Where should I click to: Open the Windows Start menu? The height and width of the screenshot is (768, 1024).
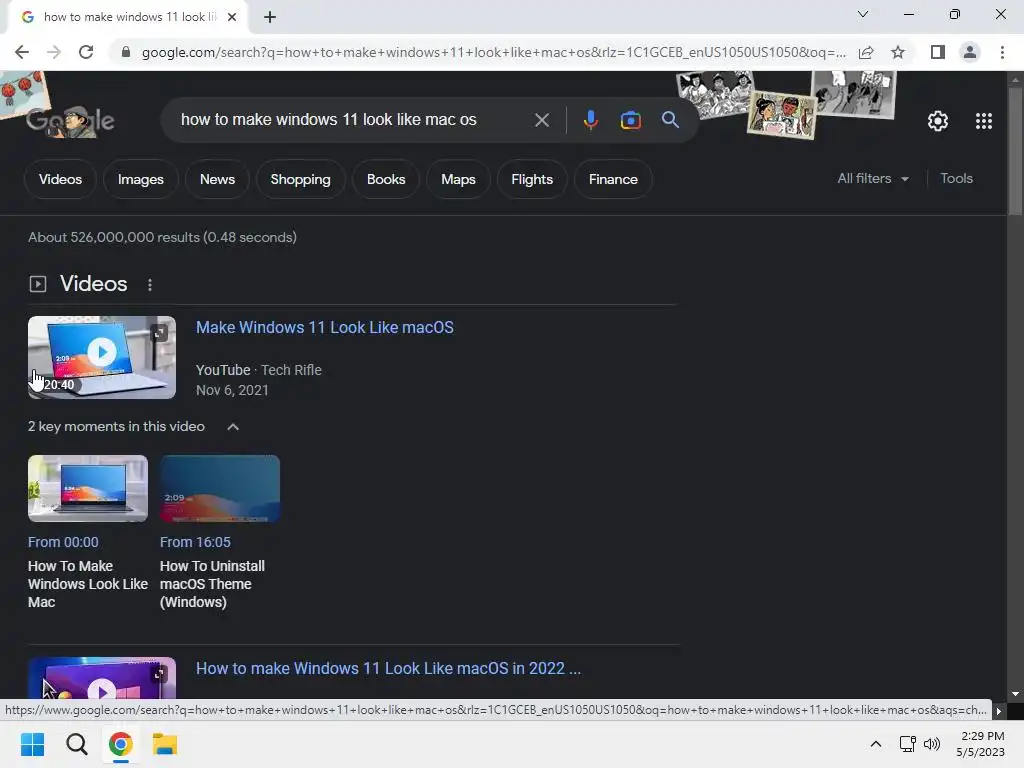[x=32, y=744]
